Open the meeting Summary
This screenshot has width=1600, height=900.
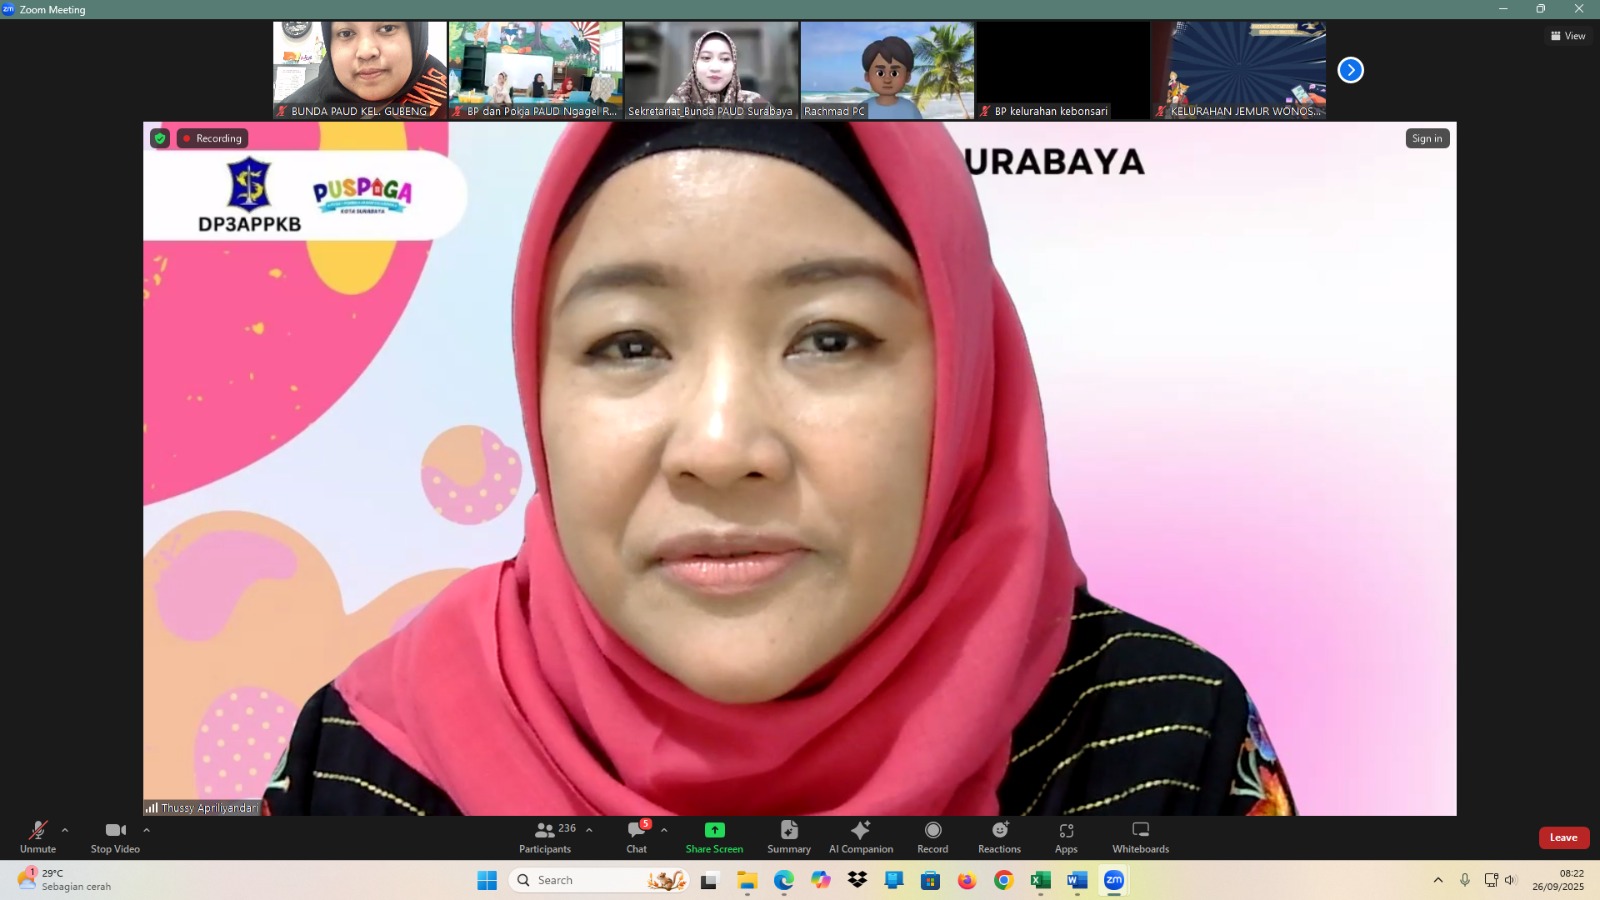tap(789, 838)
